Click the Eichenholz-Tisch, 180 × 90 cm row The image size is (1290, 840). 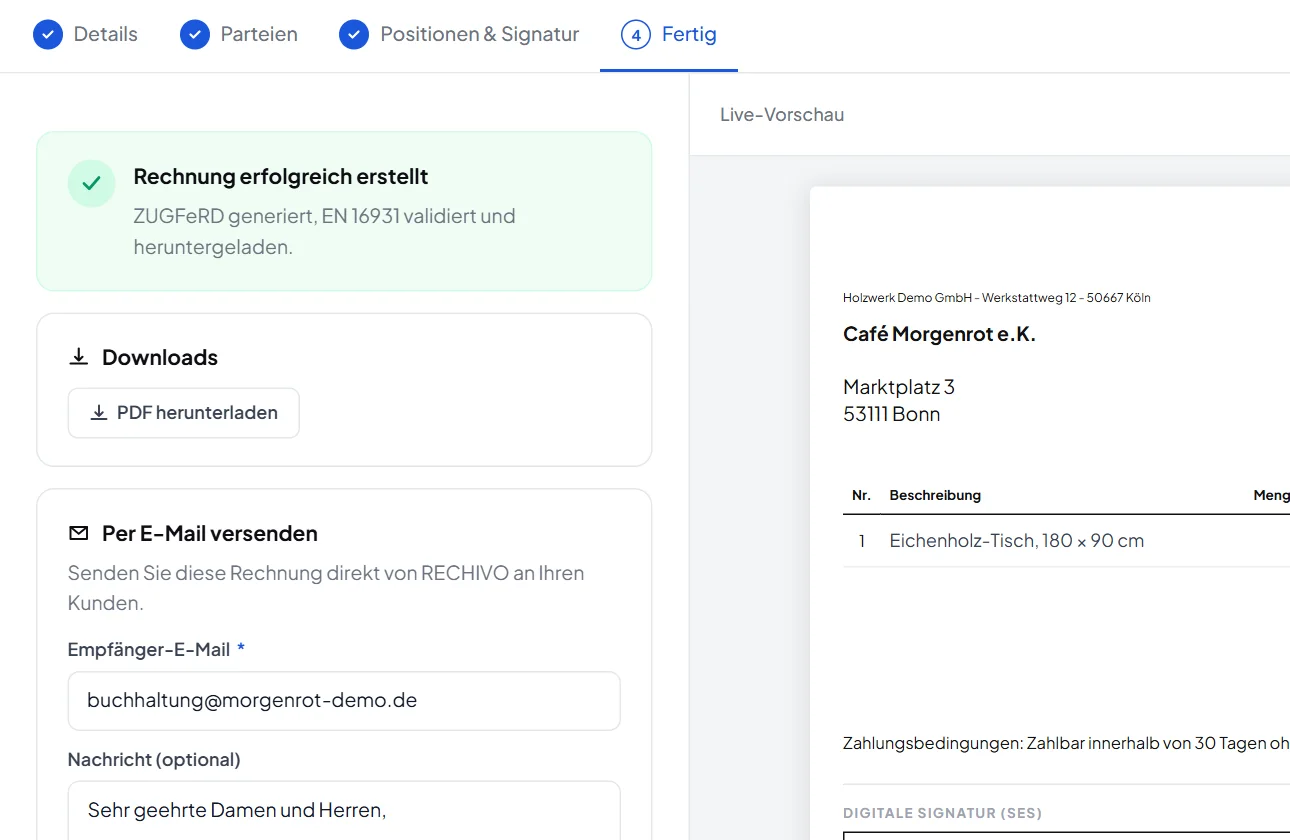pos(1066,541)
